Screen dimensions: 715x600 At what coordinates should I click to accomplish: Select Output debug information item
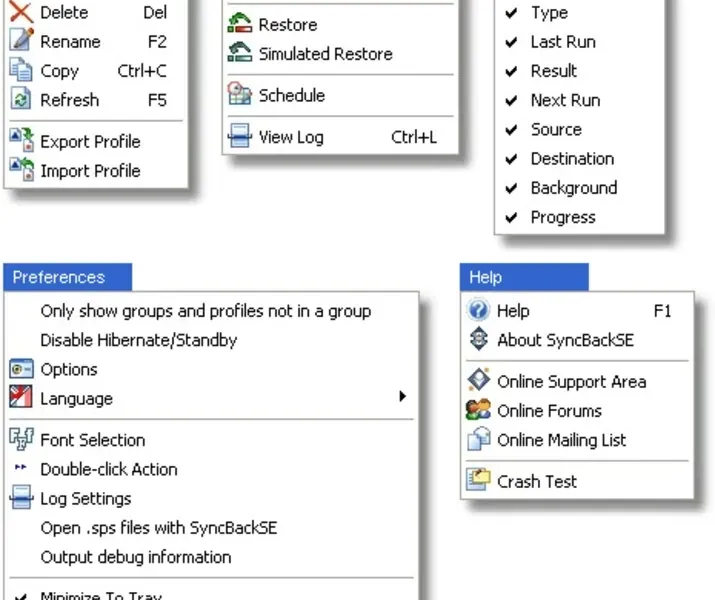click(x=135, y=557)
